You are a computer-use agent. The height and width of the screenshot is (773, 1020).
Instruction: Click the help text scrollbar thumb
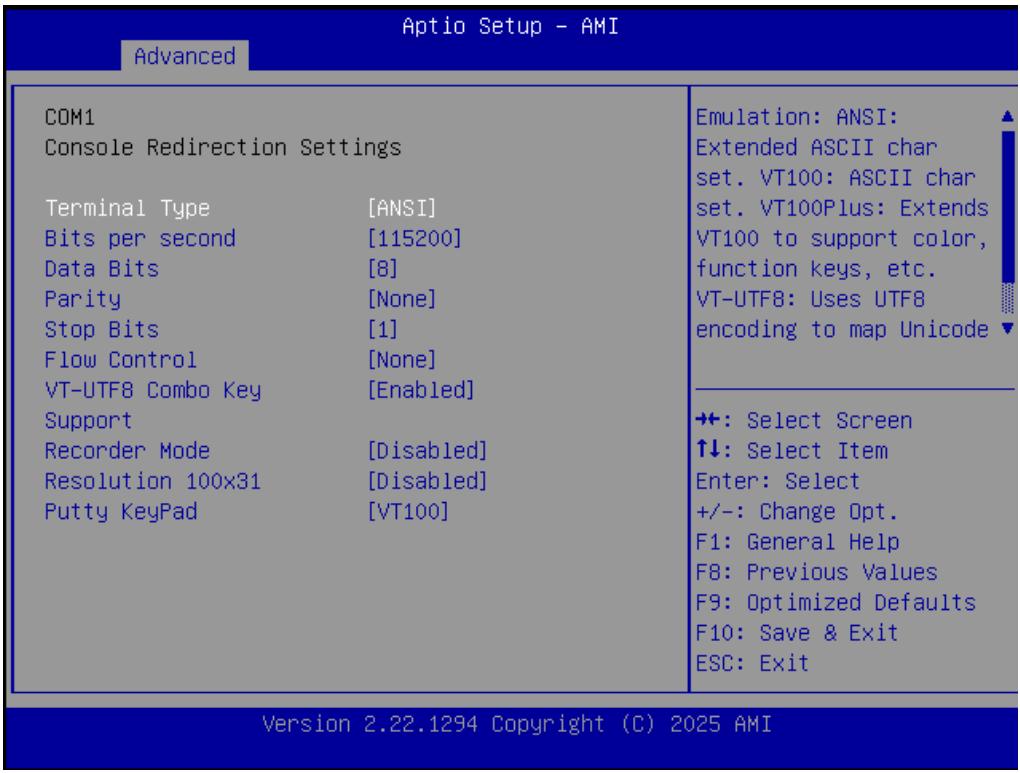(1008, 207)
